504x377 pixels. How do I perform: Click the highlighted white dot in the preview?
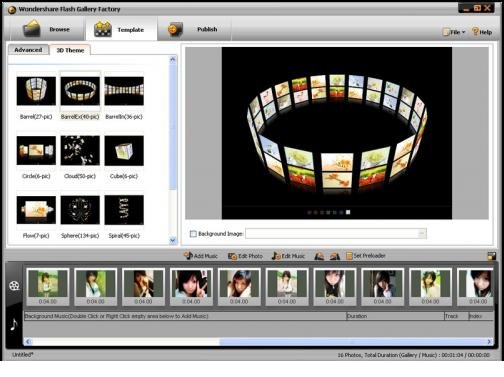coord(348,212)
